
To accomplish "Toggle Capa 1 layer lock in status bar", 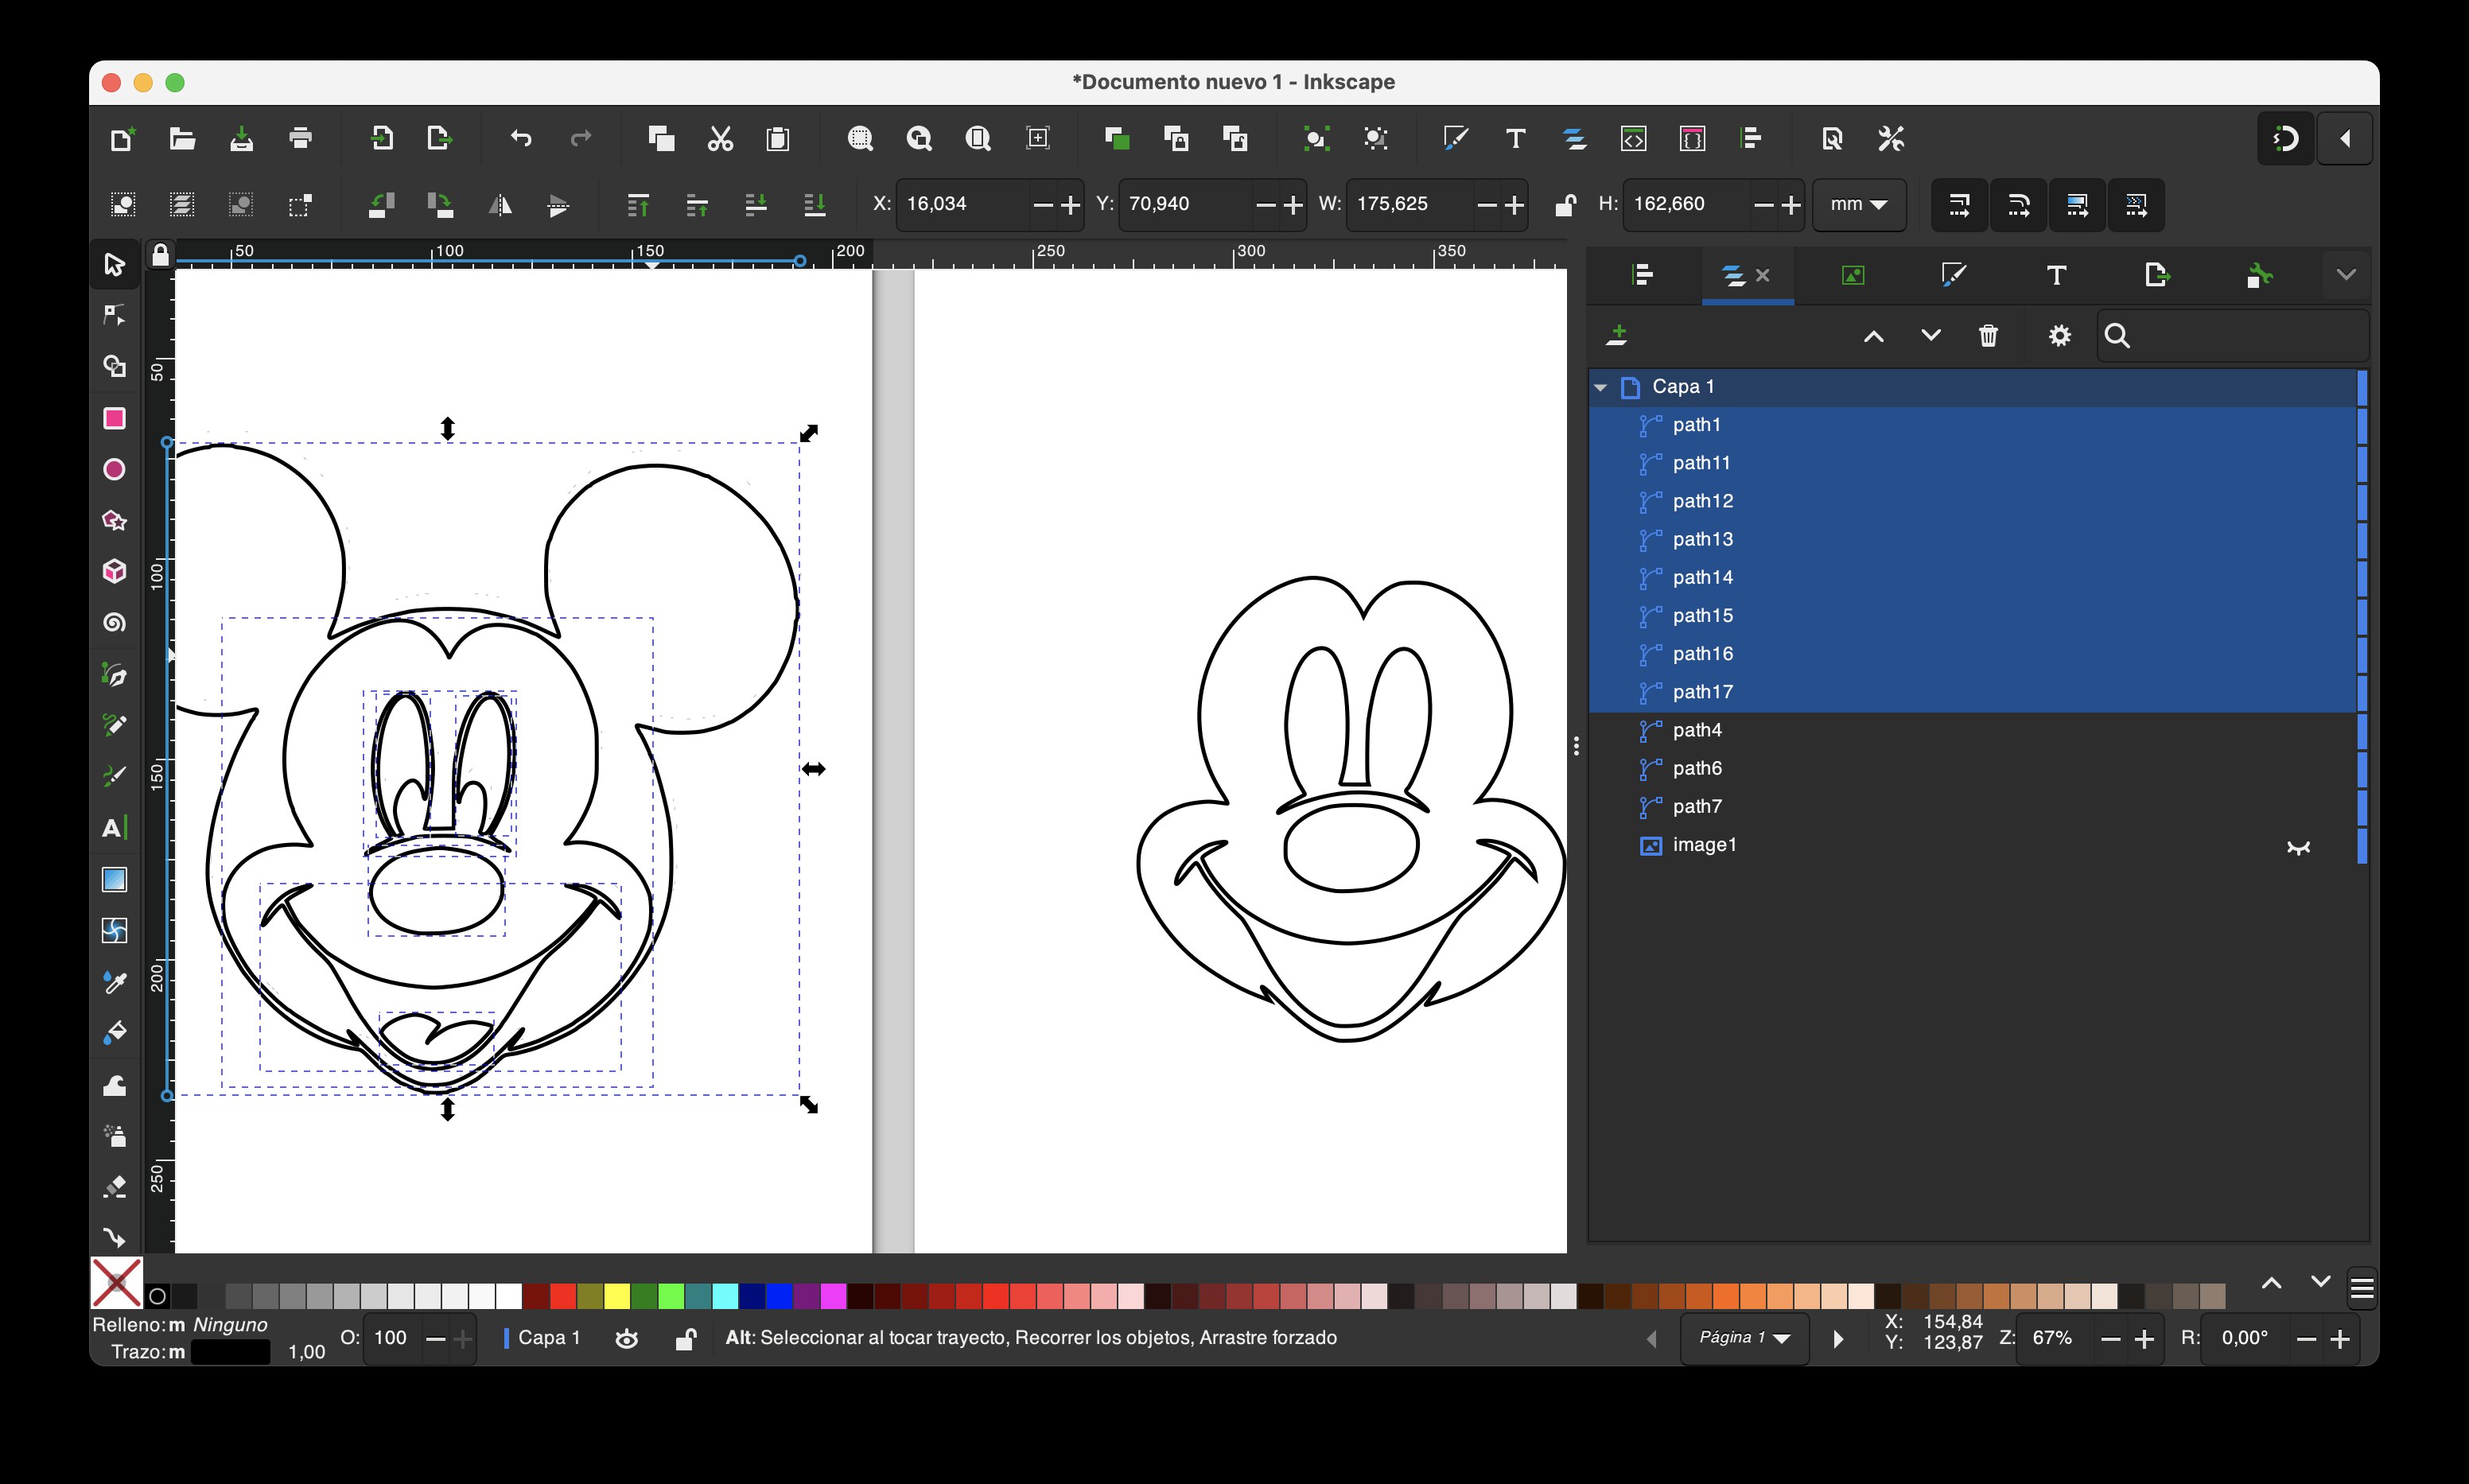I will [x=685, y=1339].
